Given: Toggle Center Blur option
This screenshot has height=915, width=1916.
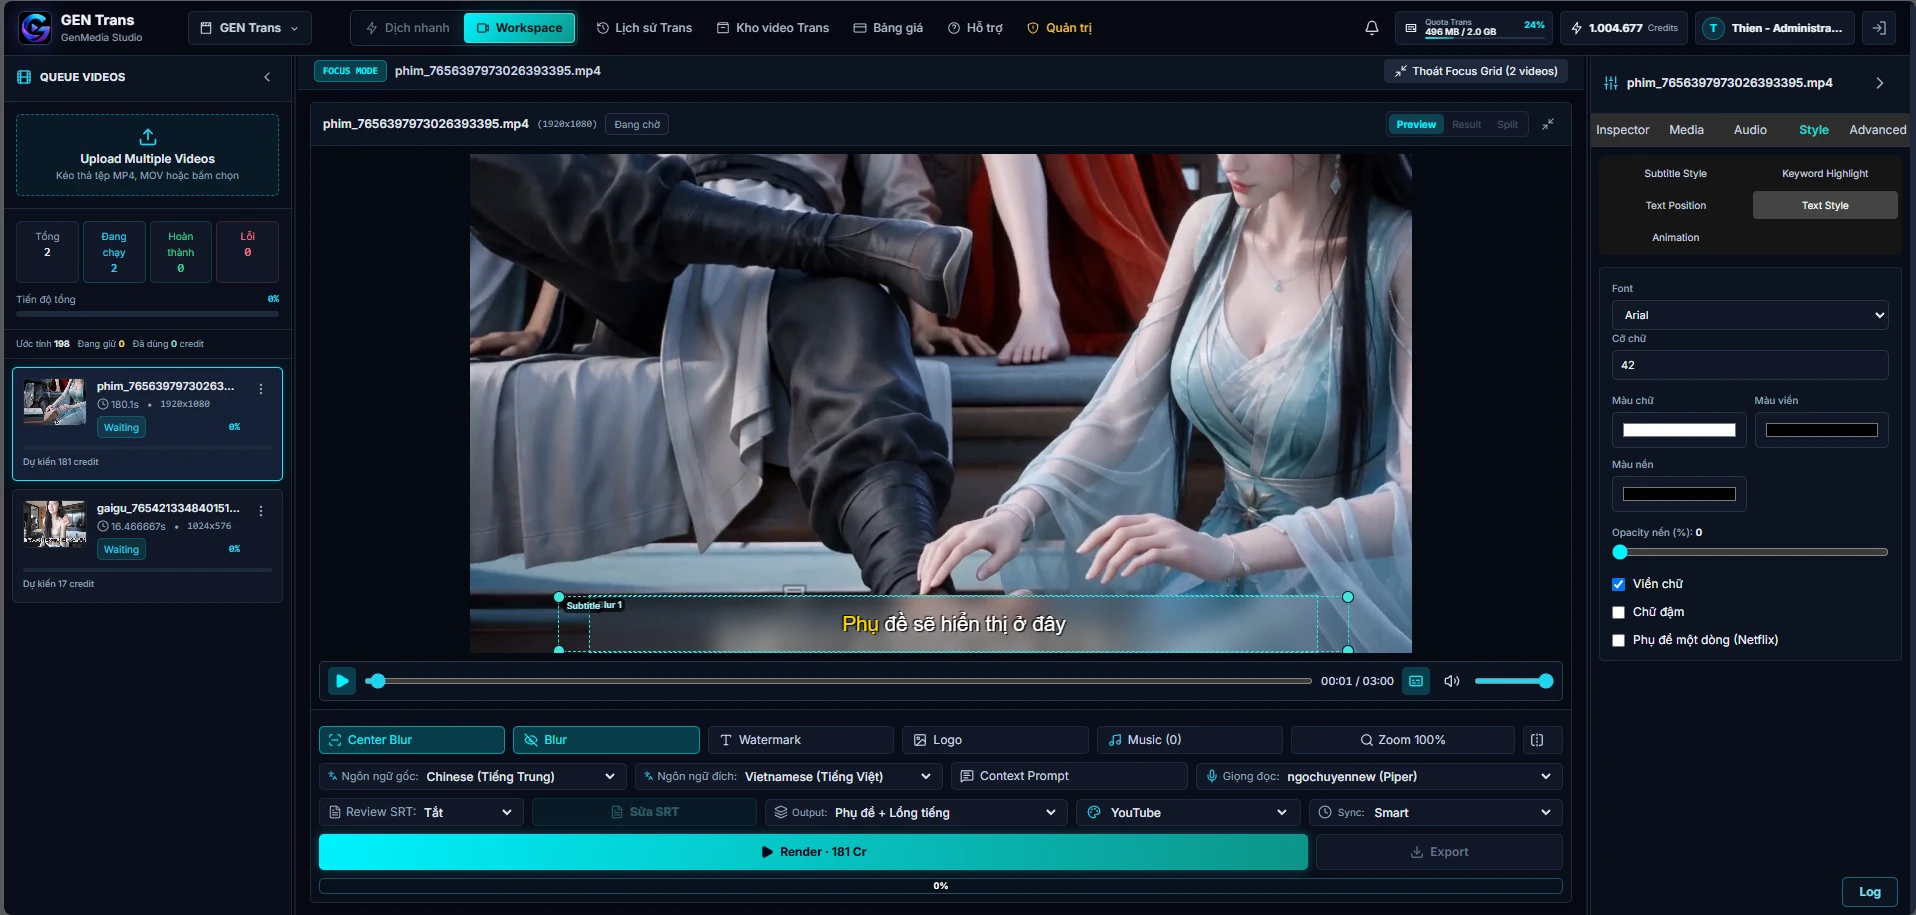Looking at the screenshot, I should coord(412,740).
